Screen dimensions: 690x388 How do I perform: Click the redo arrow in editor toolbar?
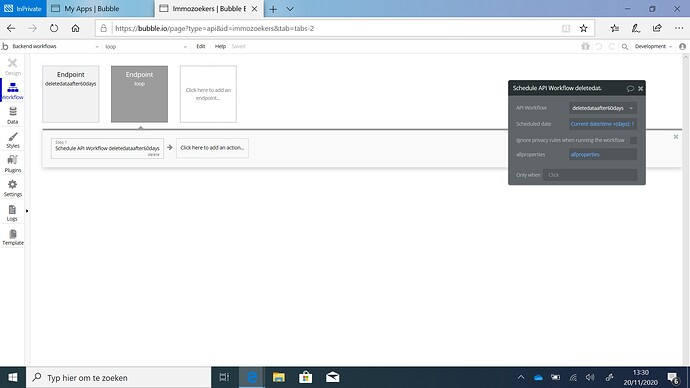[612, 46]
